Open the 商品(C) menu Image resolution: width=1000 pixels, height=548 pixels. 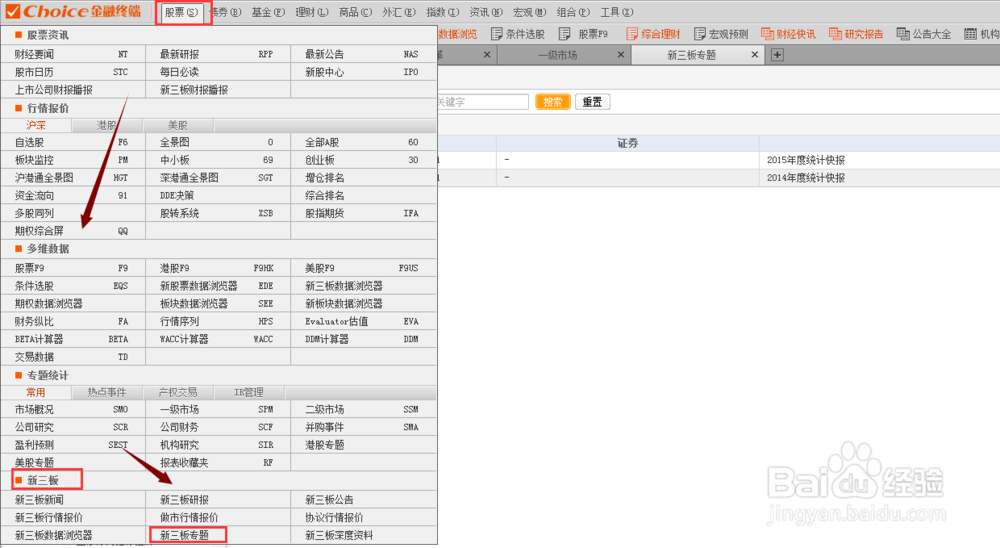click(355, 12)
